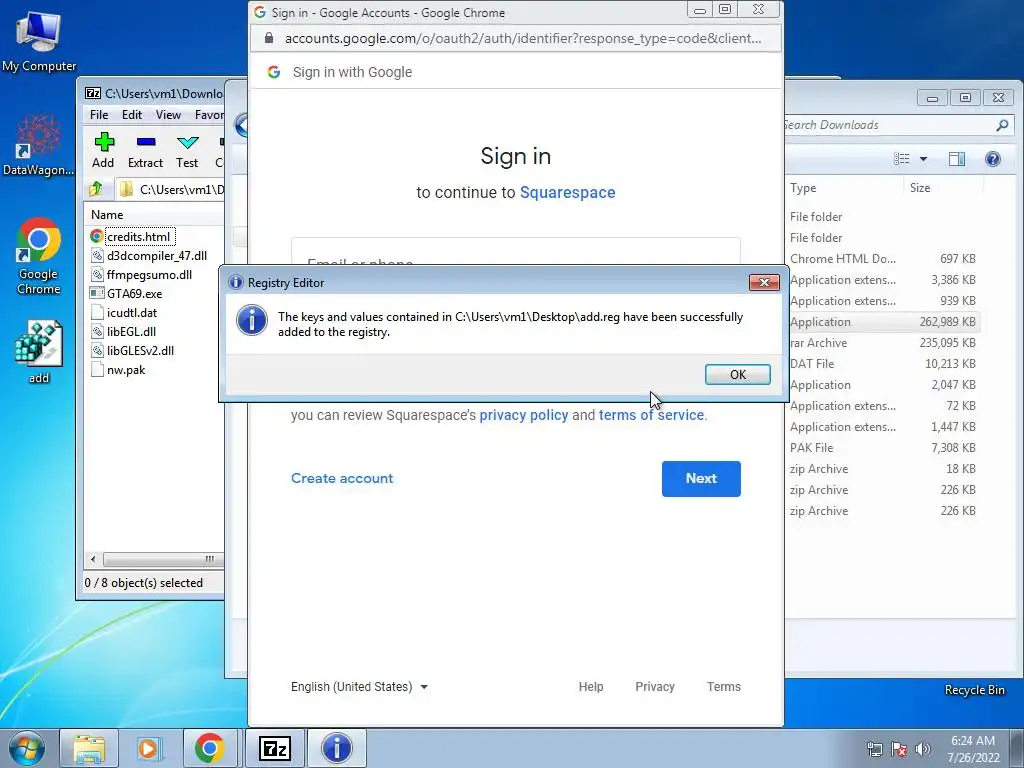The height and width of the screenshot is (768, 1024).
Task: Close the Registry Editor dialog
Action: coord(764,282)
